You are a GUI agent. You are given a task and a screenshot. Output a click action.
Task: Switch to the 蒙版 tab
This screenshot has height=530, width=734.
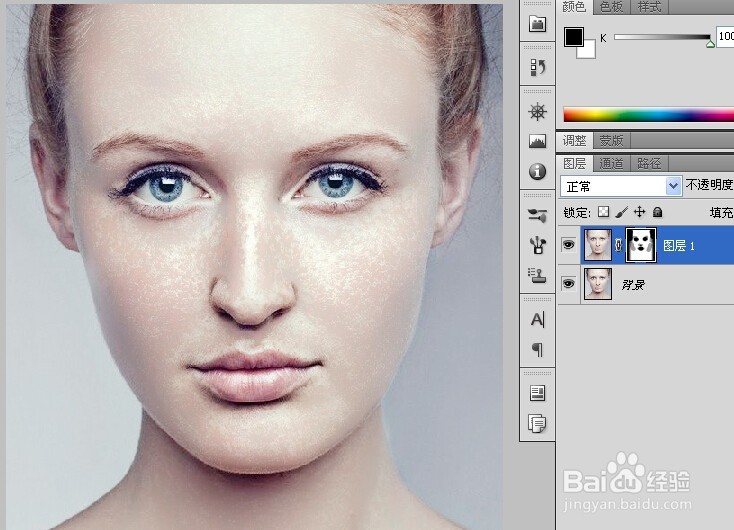(611, 140)
